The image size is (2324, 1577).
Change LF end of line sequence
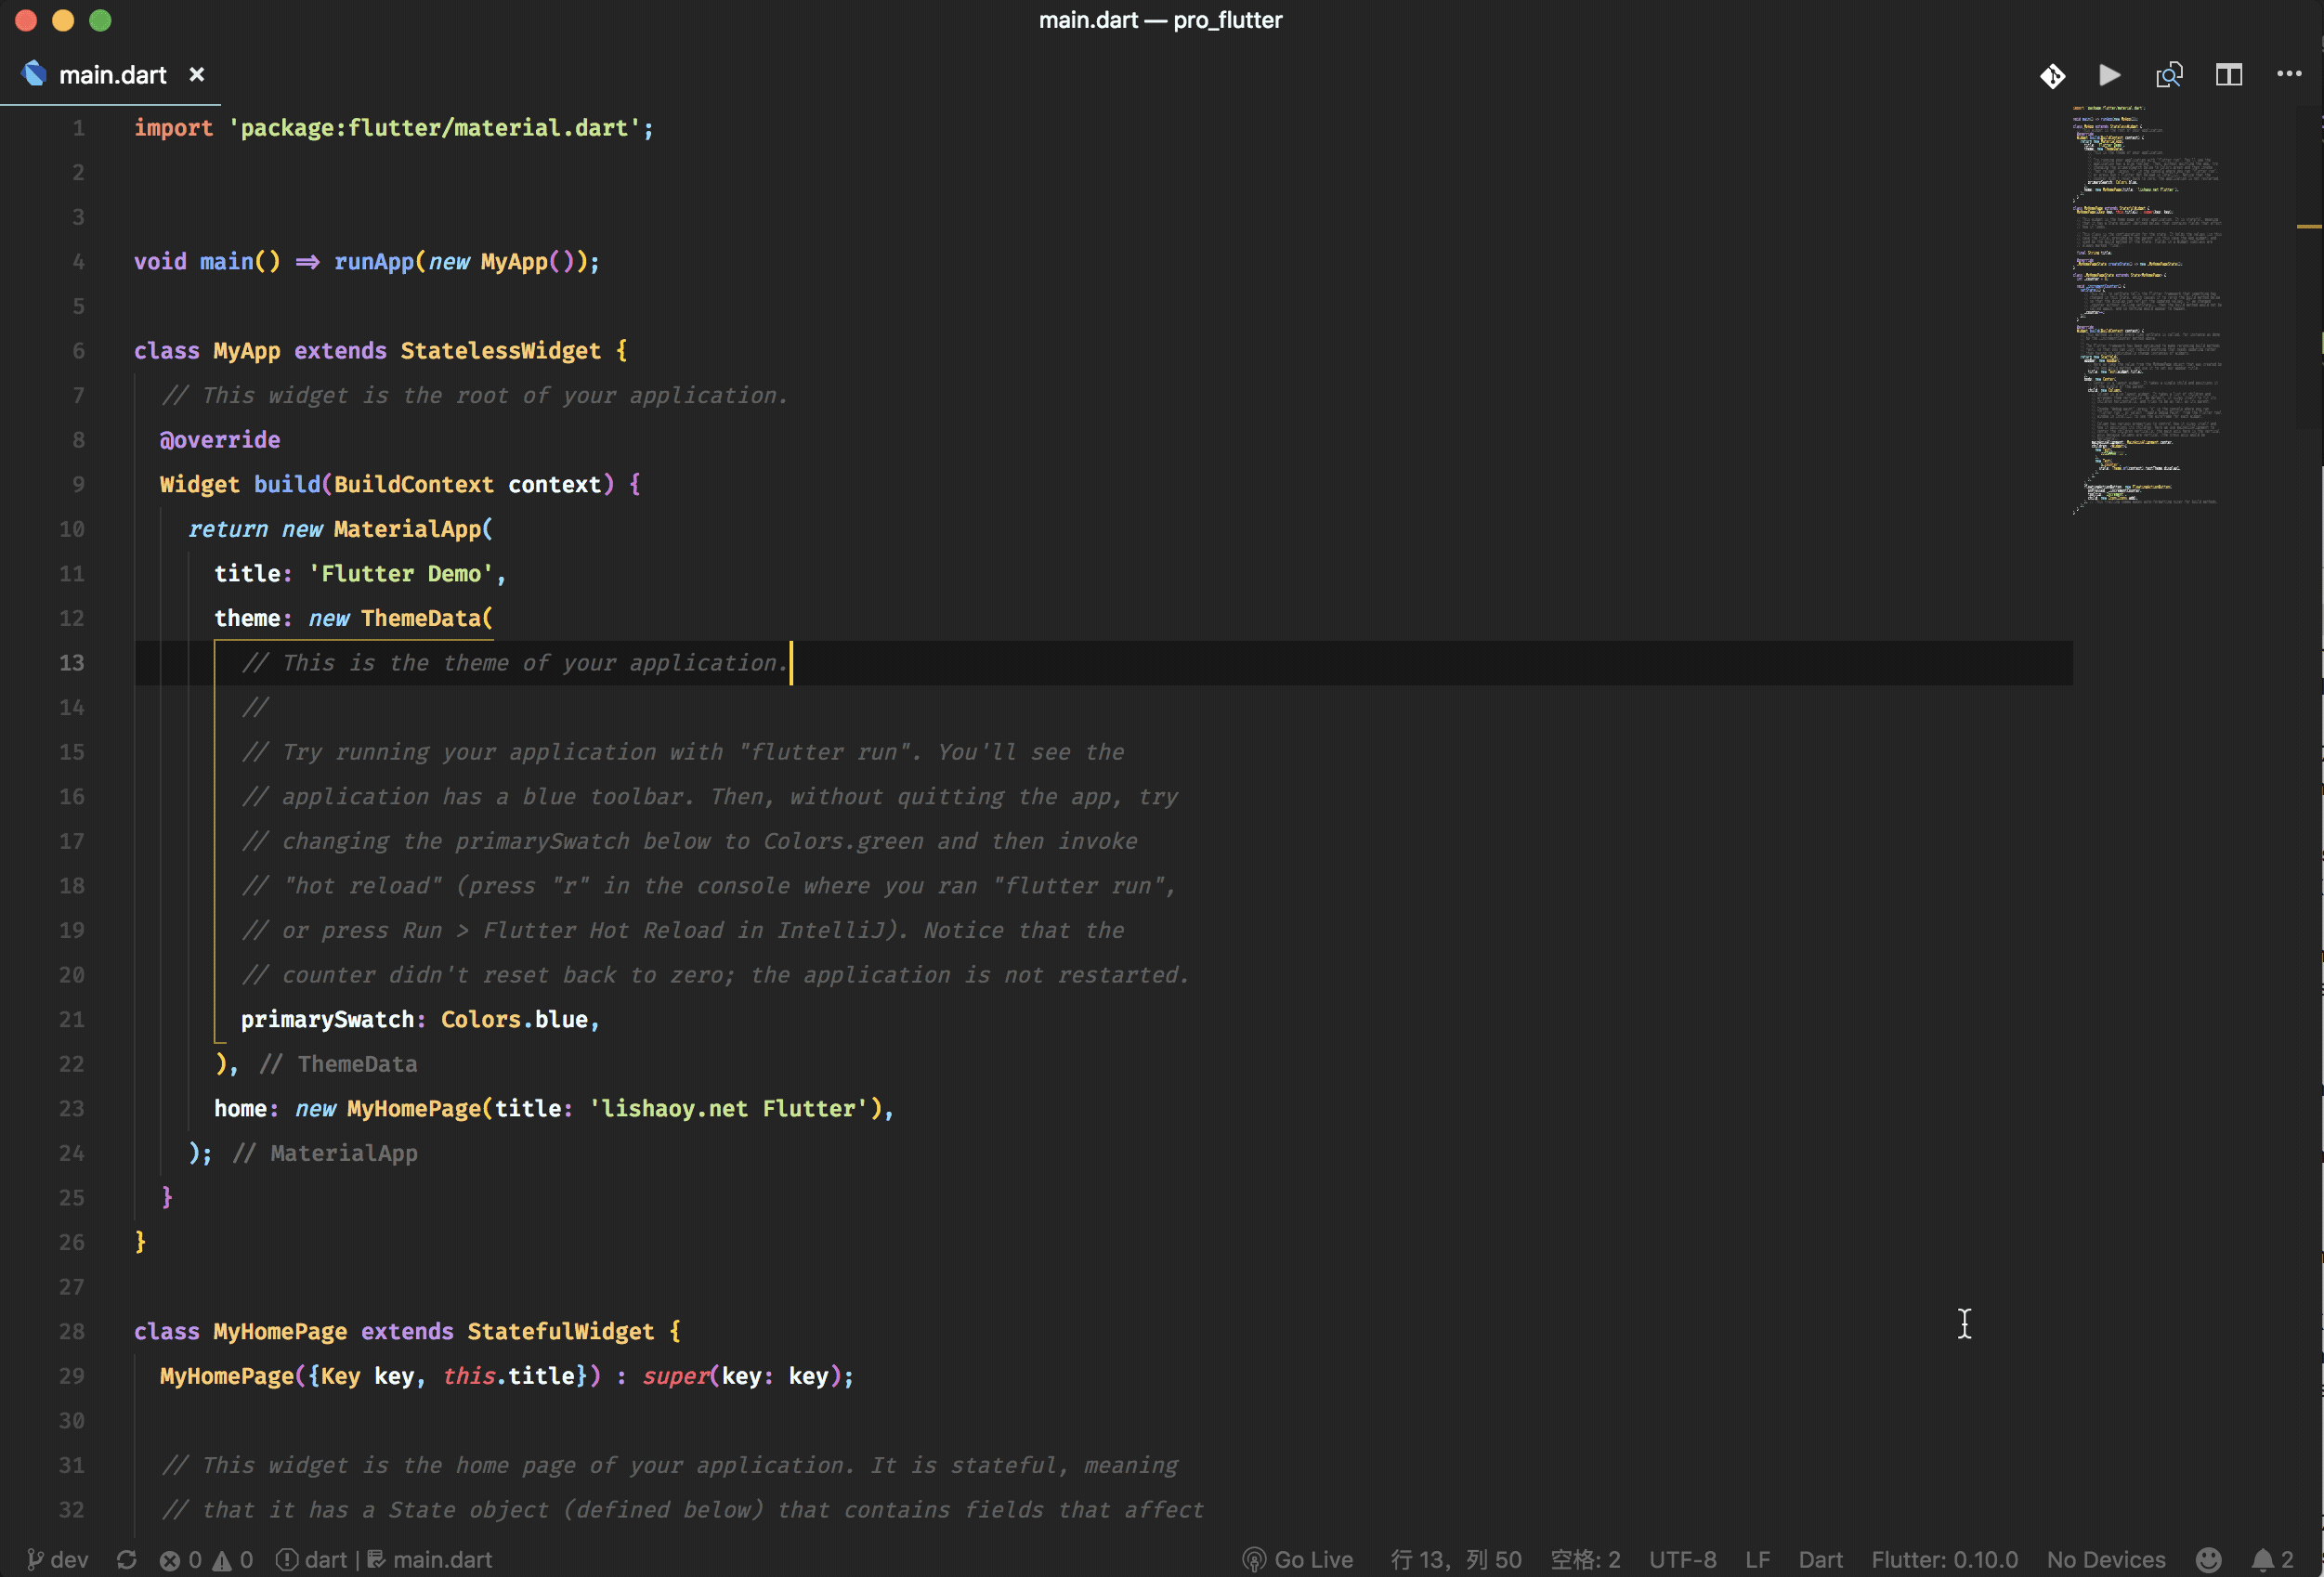coord(1757,1559)
